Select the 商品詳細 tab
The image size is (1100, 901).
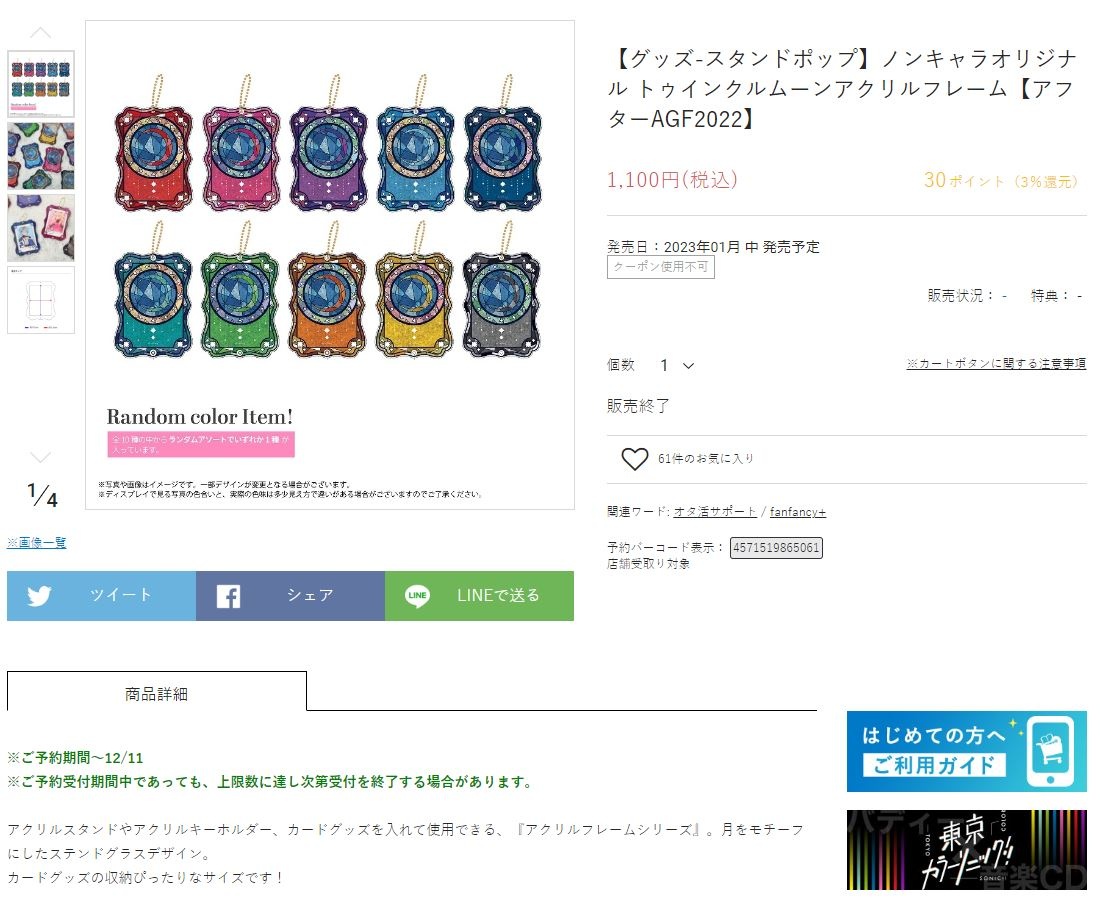(x=156, y=693)
